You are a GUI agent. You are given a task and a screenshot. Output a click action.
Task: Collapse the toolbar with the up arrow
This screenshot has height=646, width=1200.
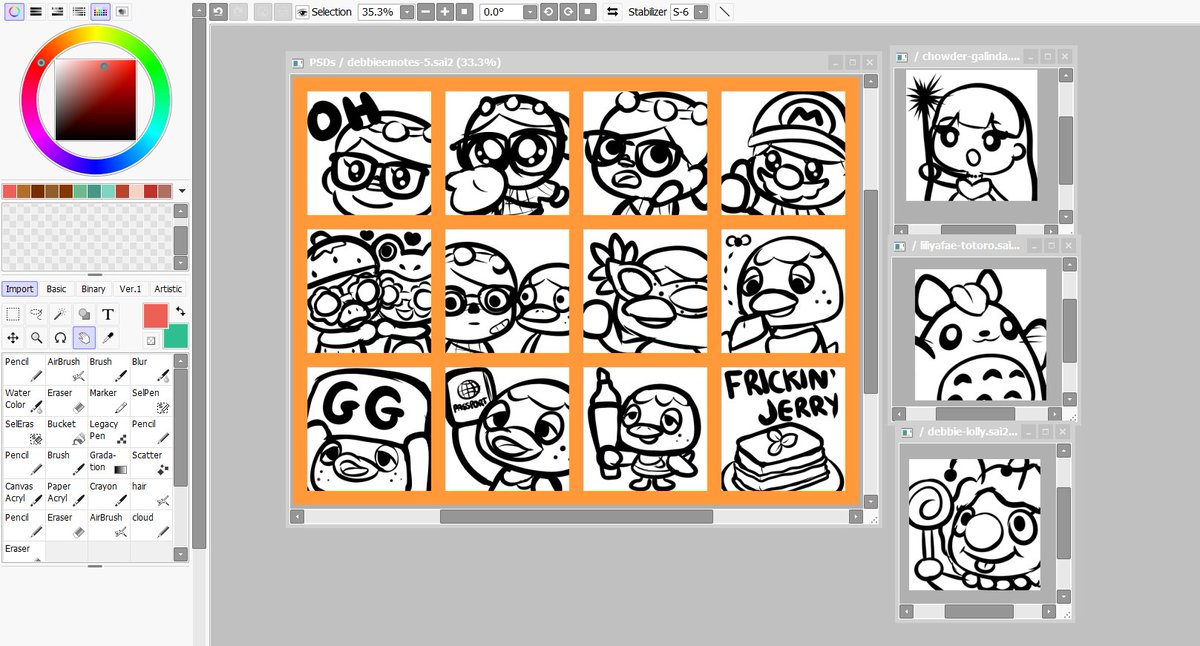click(199, 11)
